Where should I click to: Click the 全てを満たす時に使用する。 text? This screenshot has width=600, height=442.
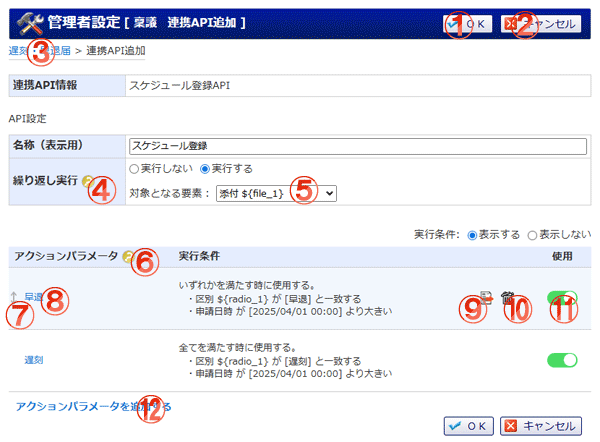(238, 348)
